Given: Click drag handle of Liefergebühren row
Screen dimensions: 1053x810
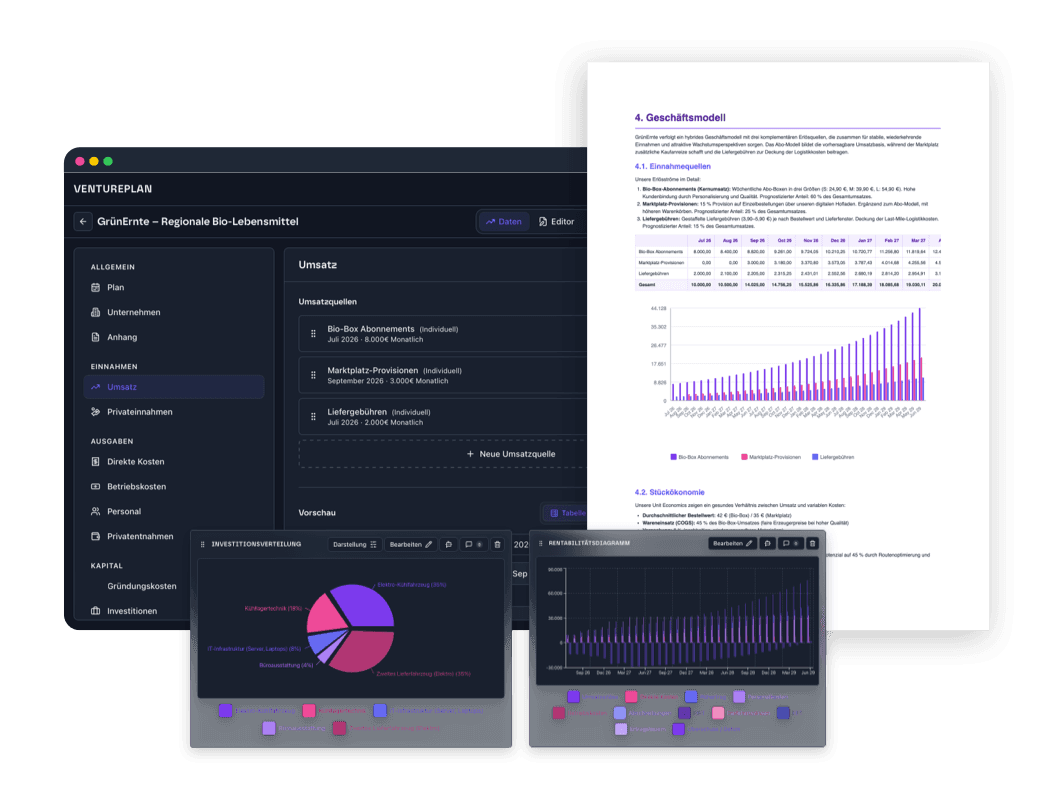Looking at the screenshot, I should 311,416.
